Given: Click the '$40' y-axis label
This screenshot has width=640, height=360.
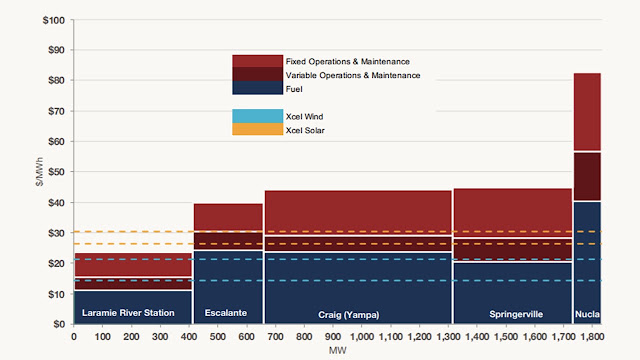Looking at the screenshot, I should click(x=56, y=202).
